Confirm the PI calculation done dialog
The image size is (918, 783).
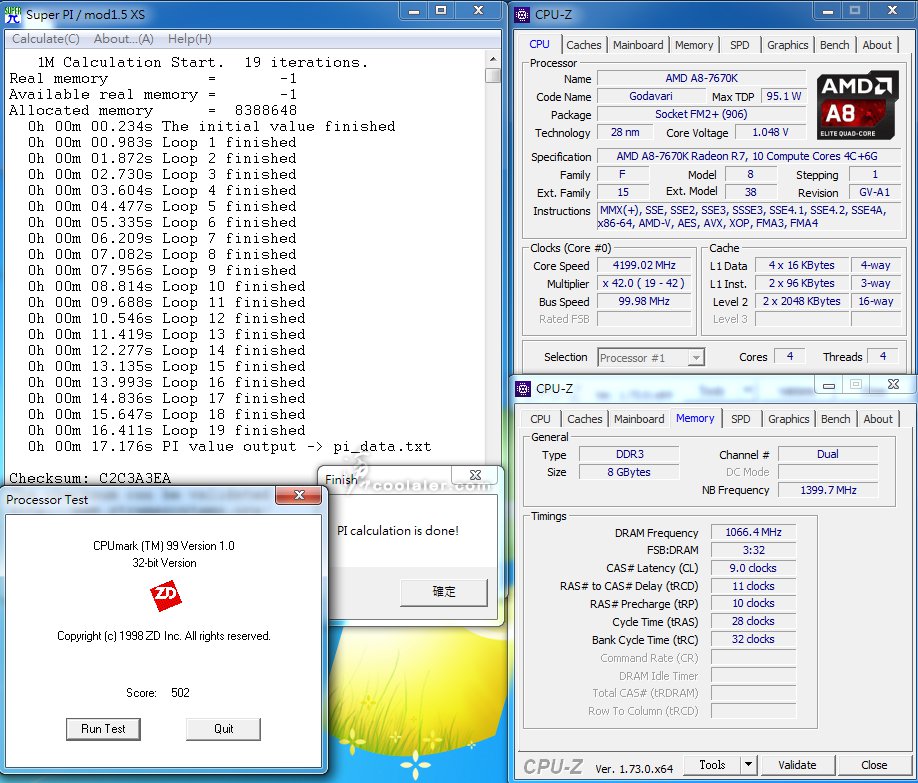[444, 592]
